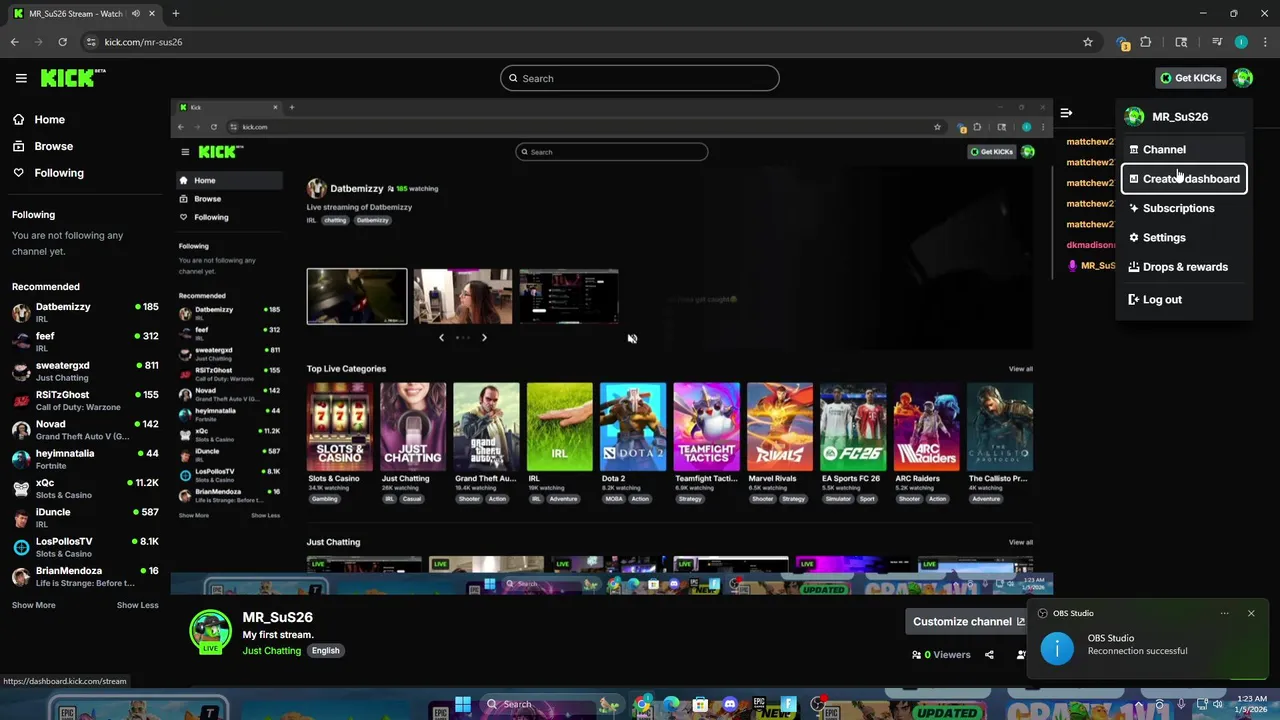
Task: Open recommended channel heyimnatalia
Action: [85, 458]
